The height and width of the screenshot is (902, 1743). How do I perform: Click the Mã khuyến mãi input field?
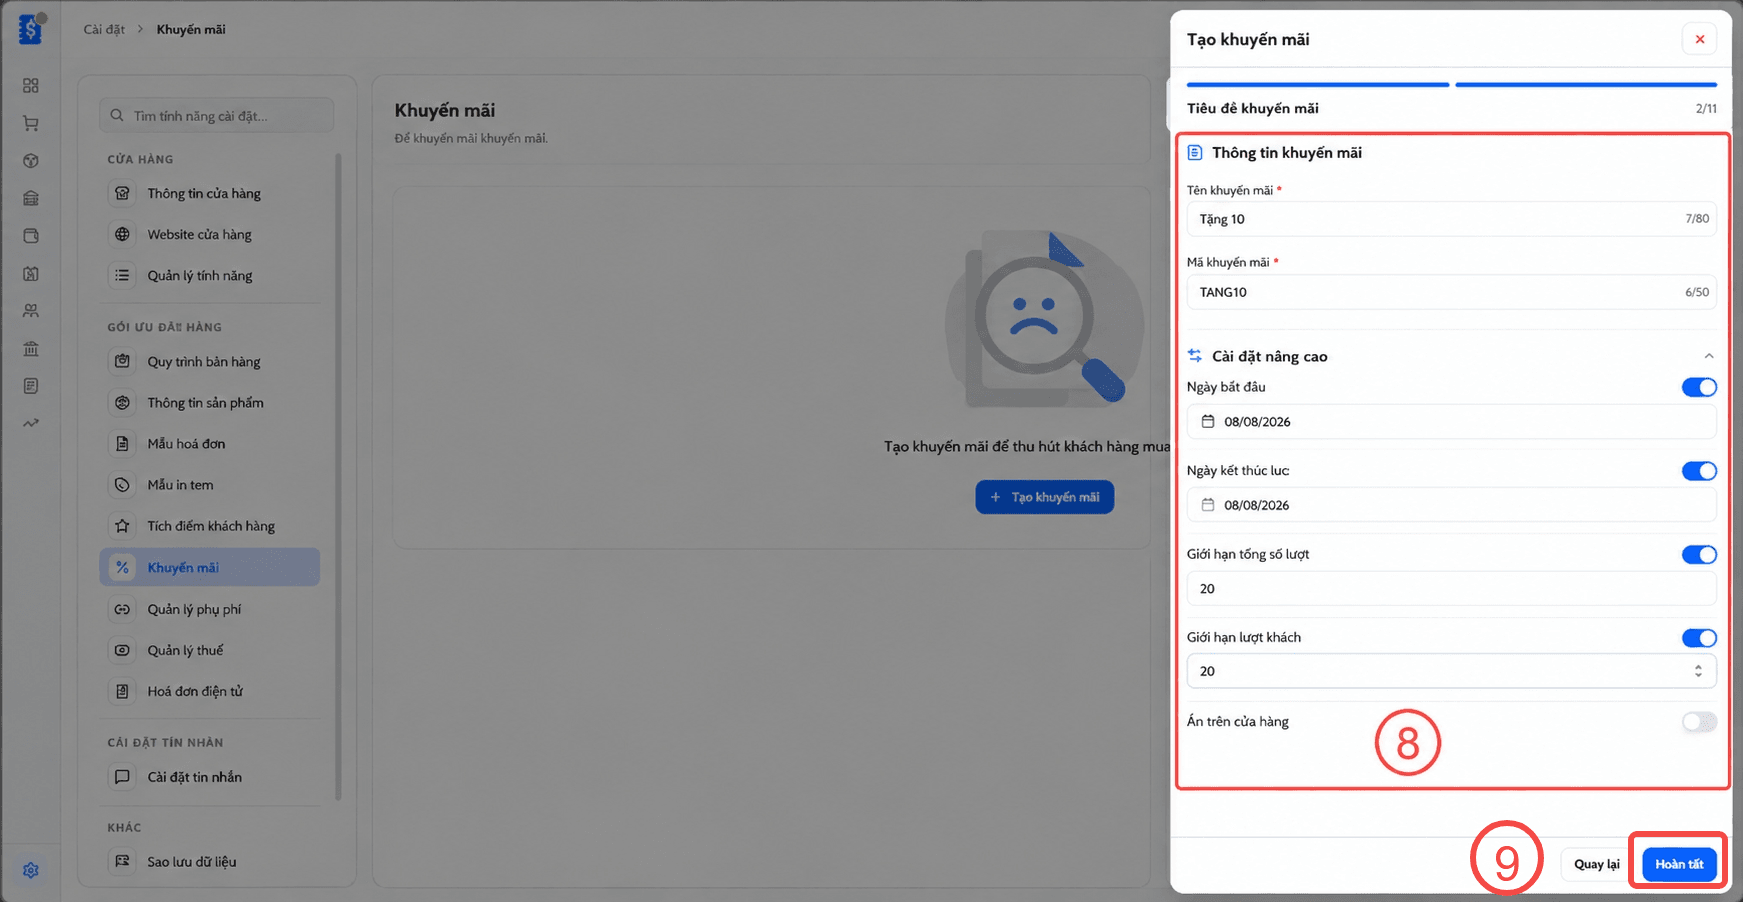(1451, 292)
